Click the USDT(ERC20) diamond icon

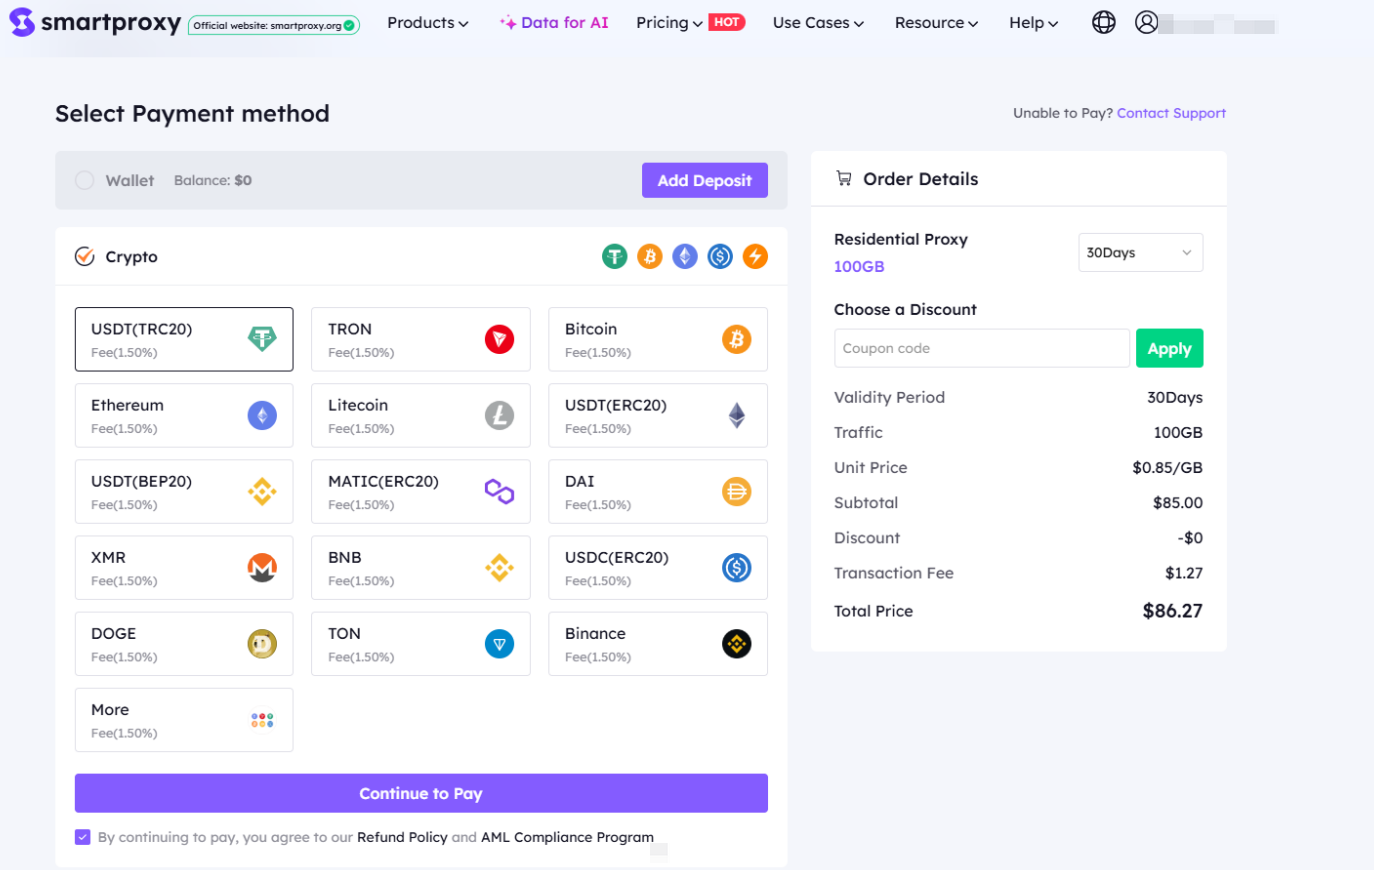[737, 415]
